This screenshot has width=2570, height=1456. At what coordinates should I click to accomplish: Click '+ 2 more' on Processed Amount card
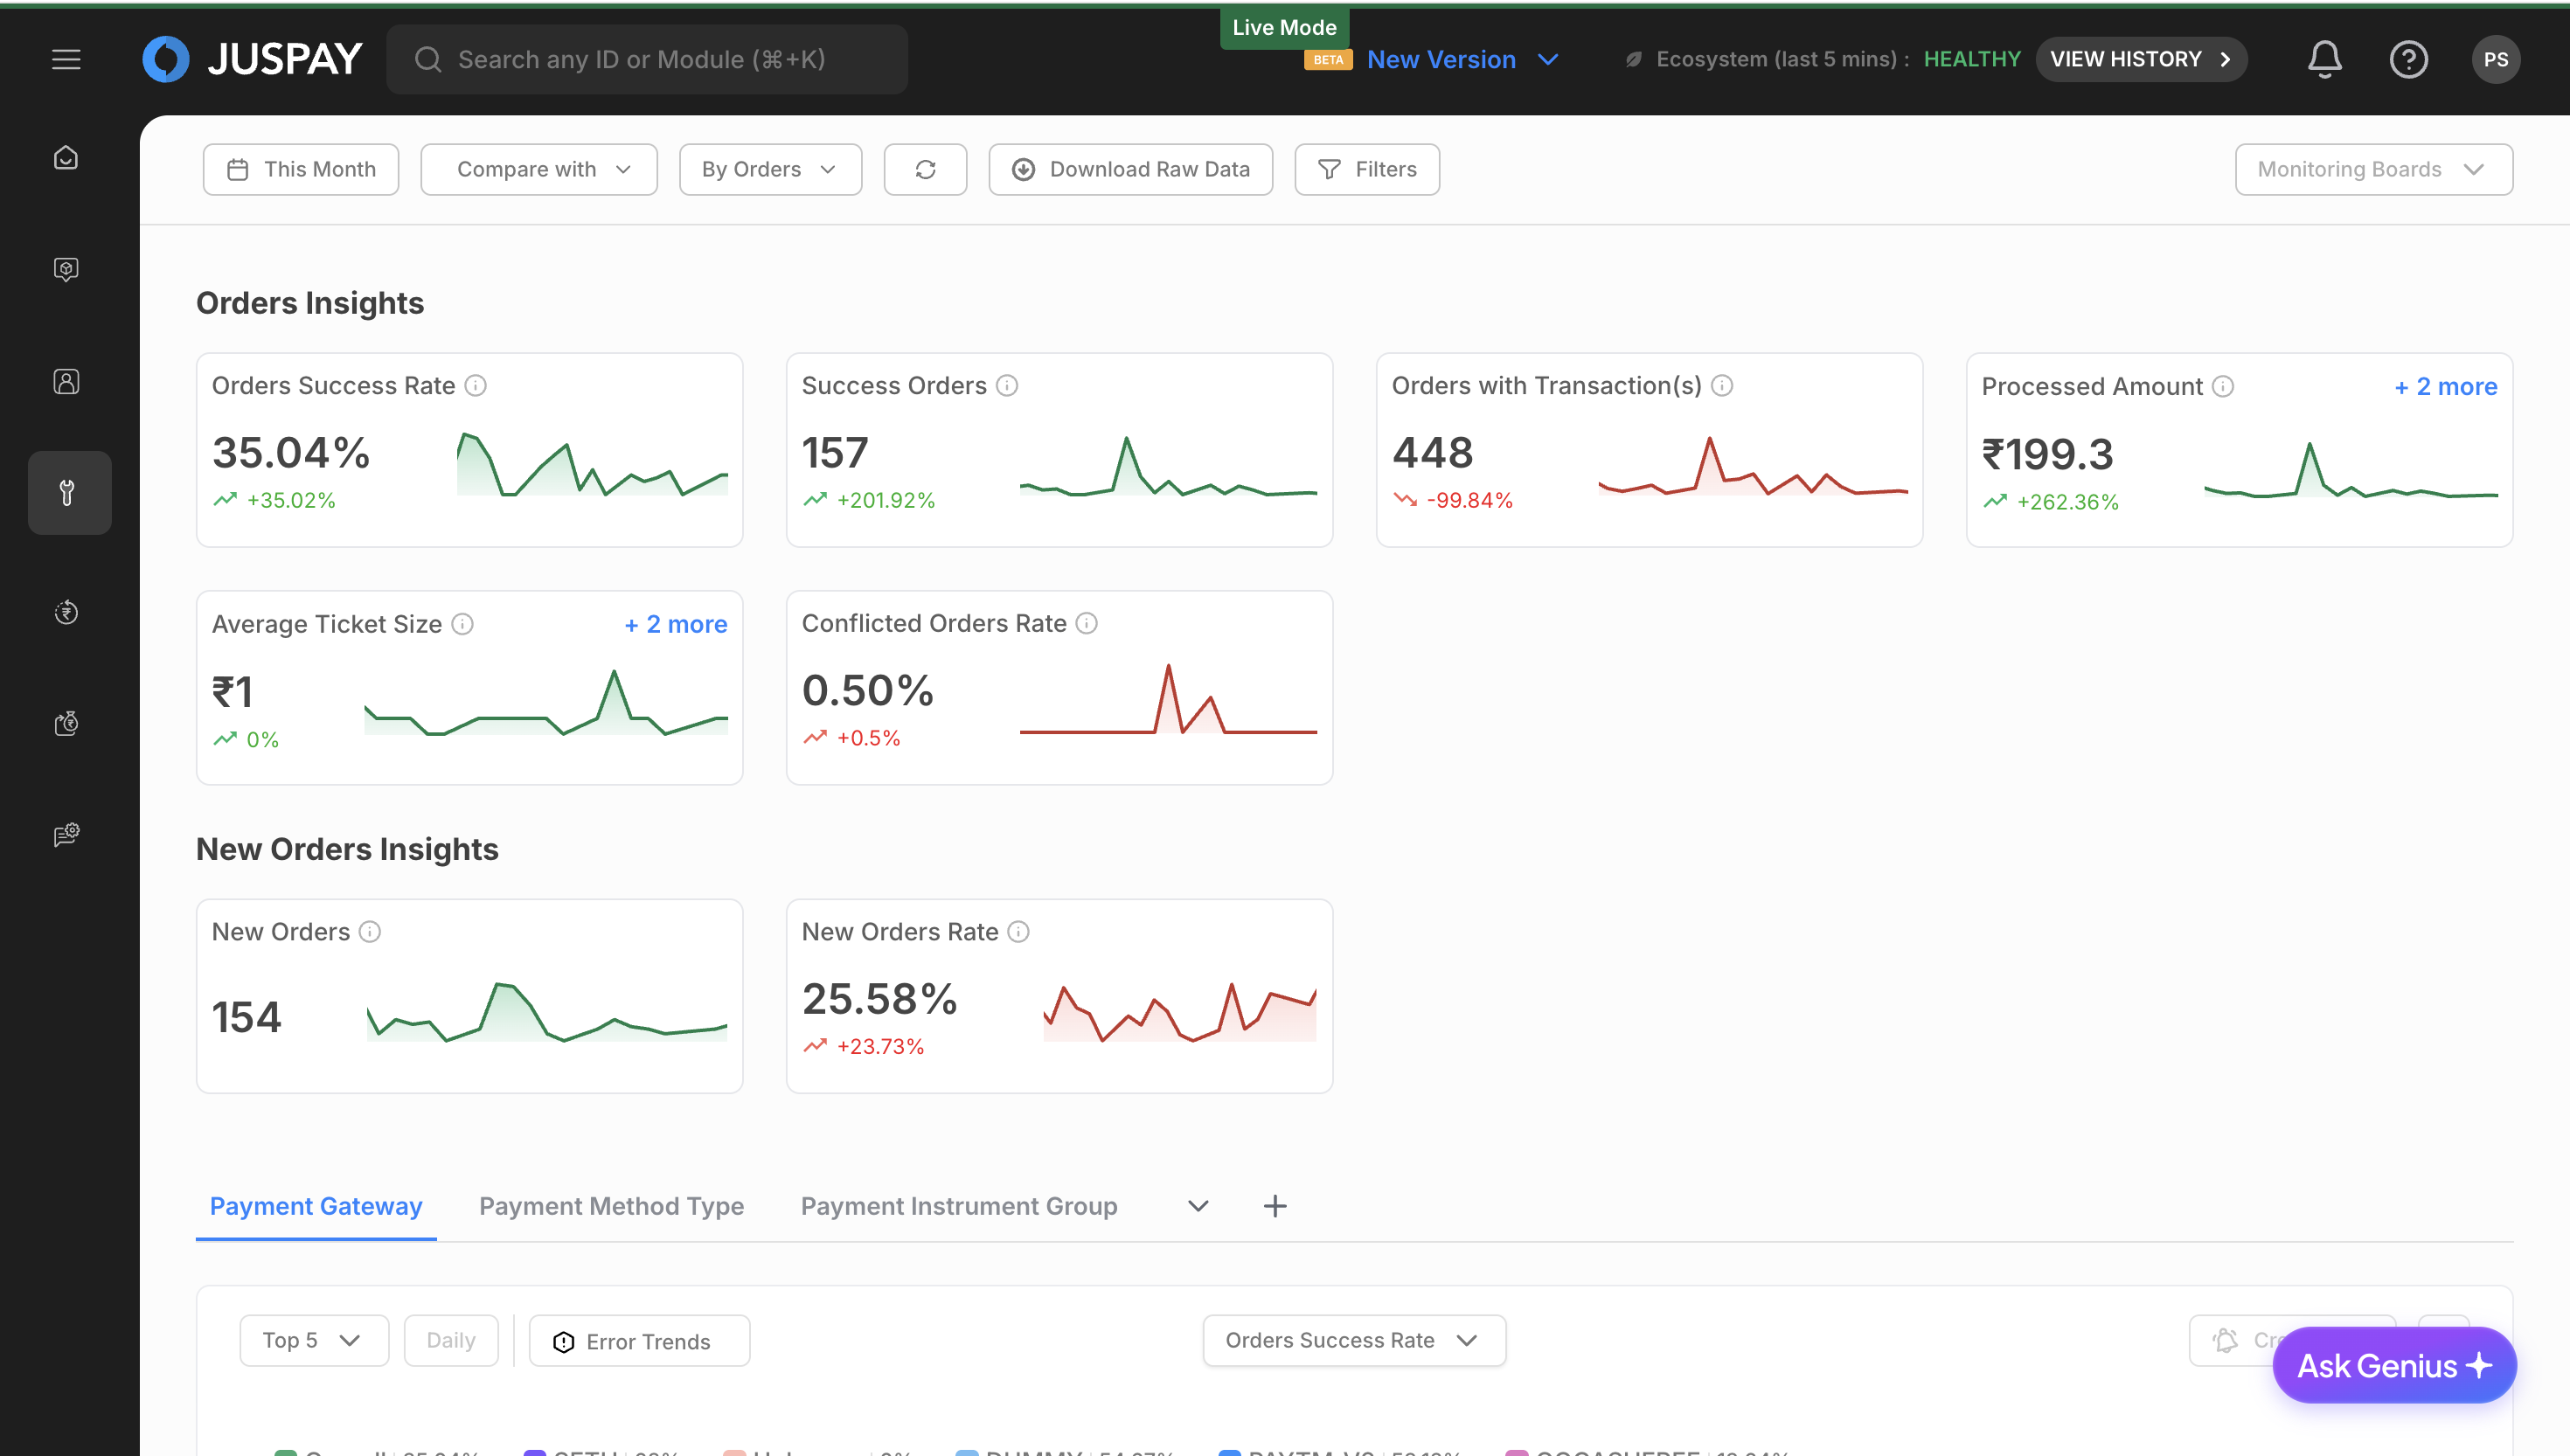pos(2445,386)
